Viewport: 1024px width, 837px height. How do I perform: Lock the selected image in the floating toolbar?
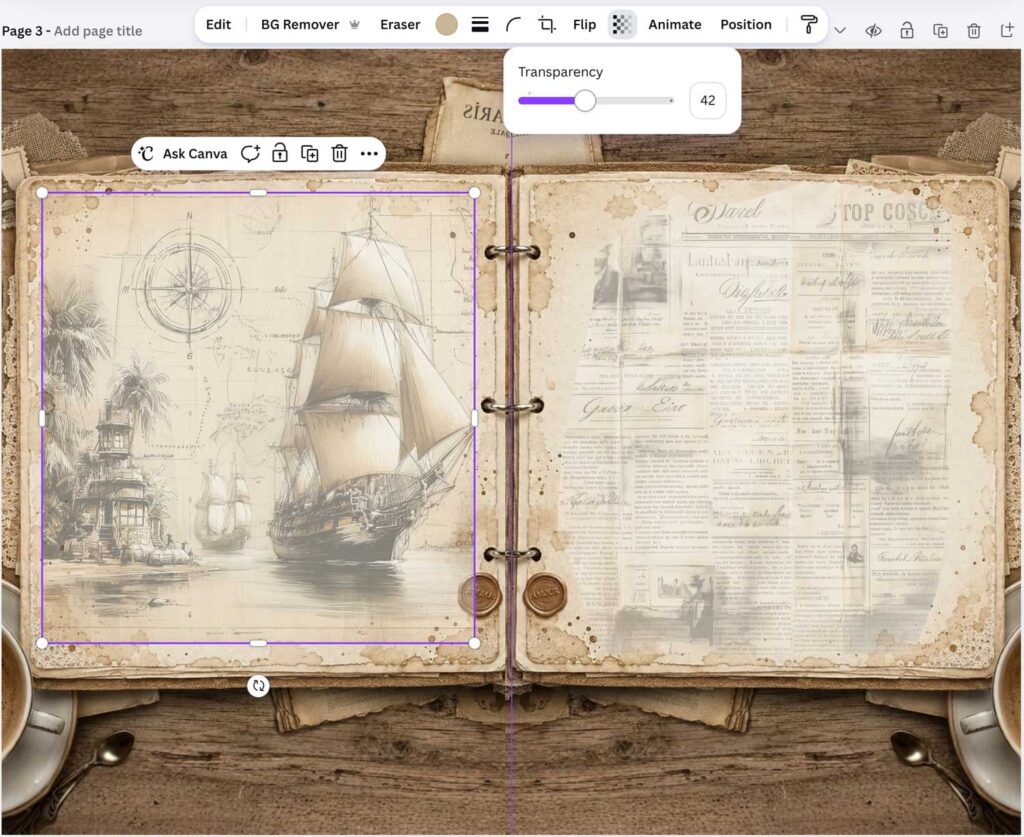click(280, 154)
